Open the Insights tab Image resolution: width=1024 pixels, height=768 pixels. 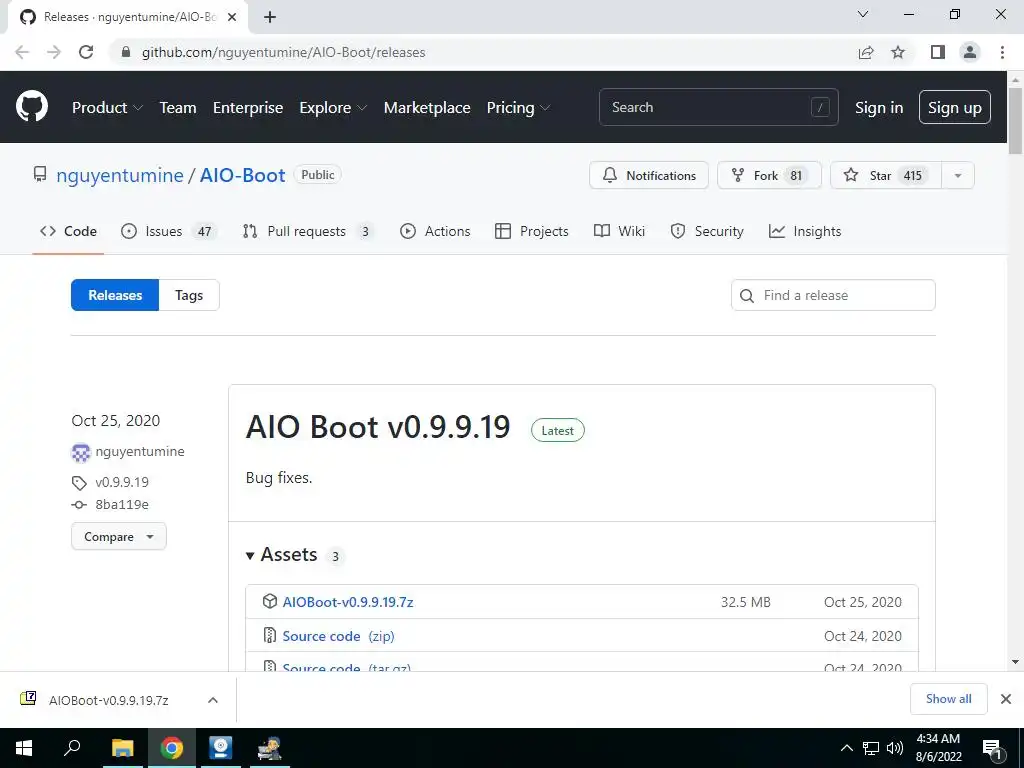coord(805,231)
